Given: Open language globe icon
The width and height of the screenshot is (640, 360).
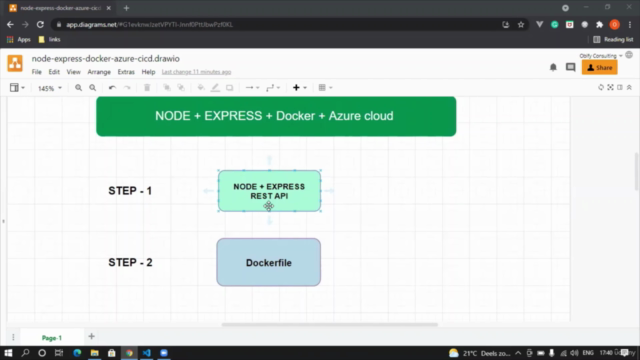Looking at the screenshot, I should (629, 55).
